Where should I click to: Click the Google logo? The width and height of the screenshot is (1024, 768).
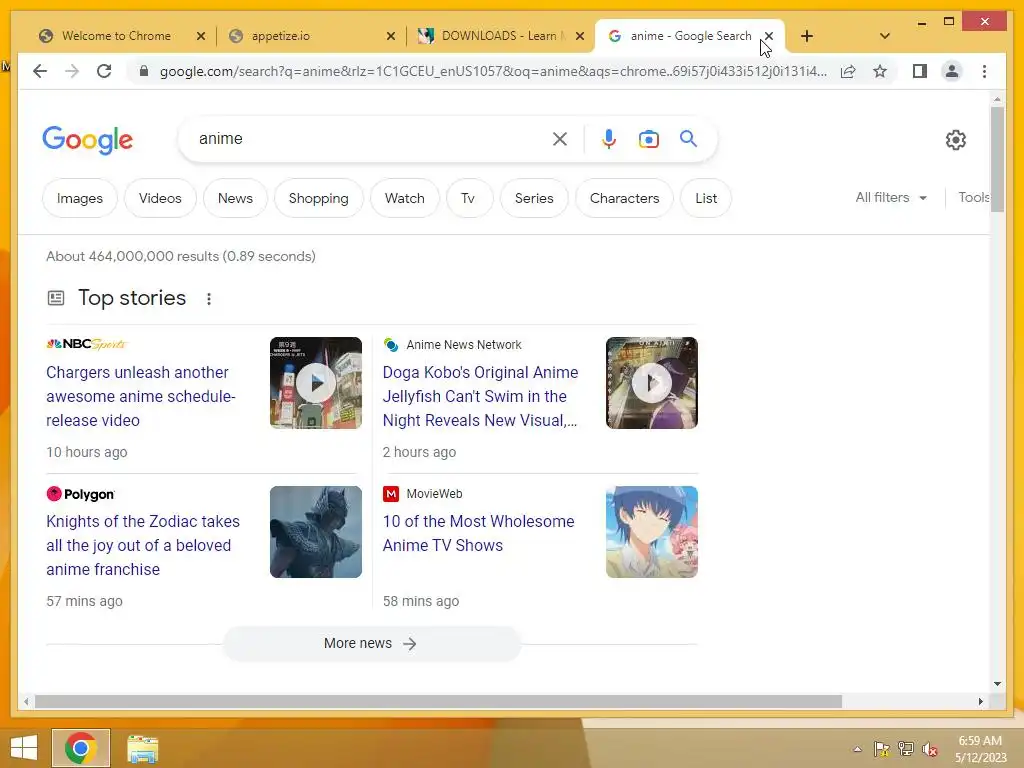88,140
